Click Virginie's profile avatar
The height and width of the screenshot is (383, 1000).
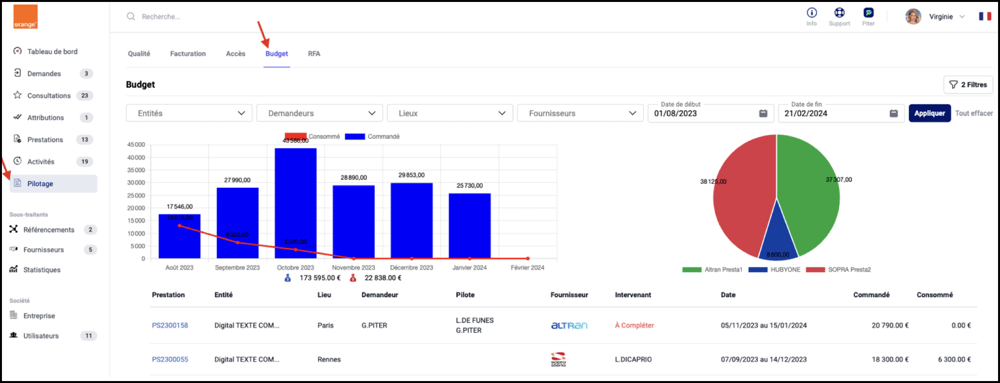click(x=913, y=17)
